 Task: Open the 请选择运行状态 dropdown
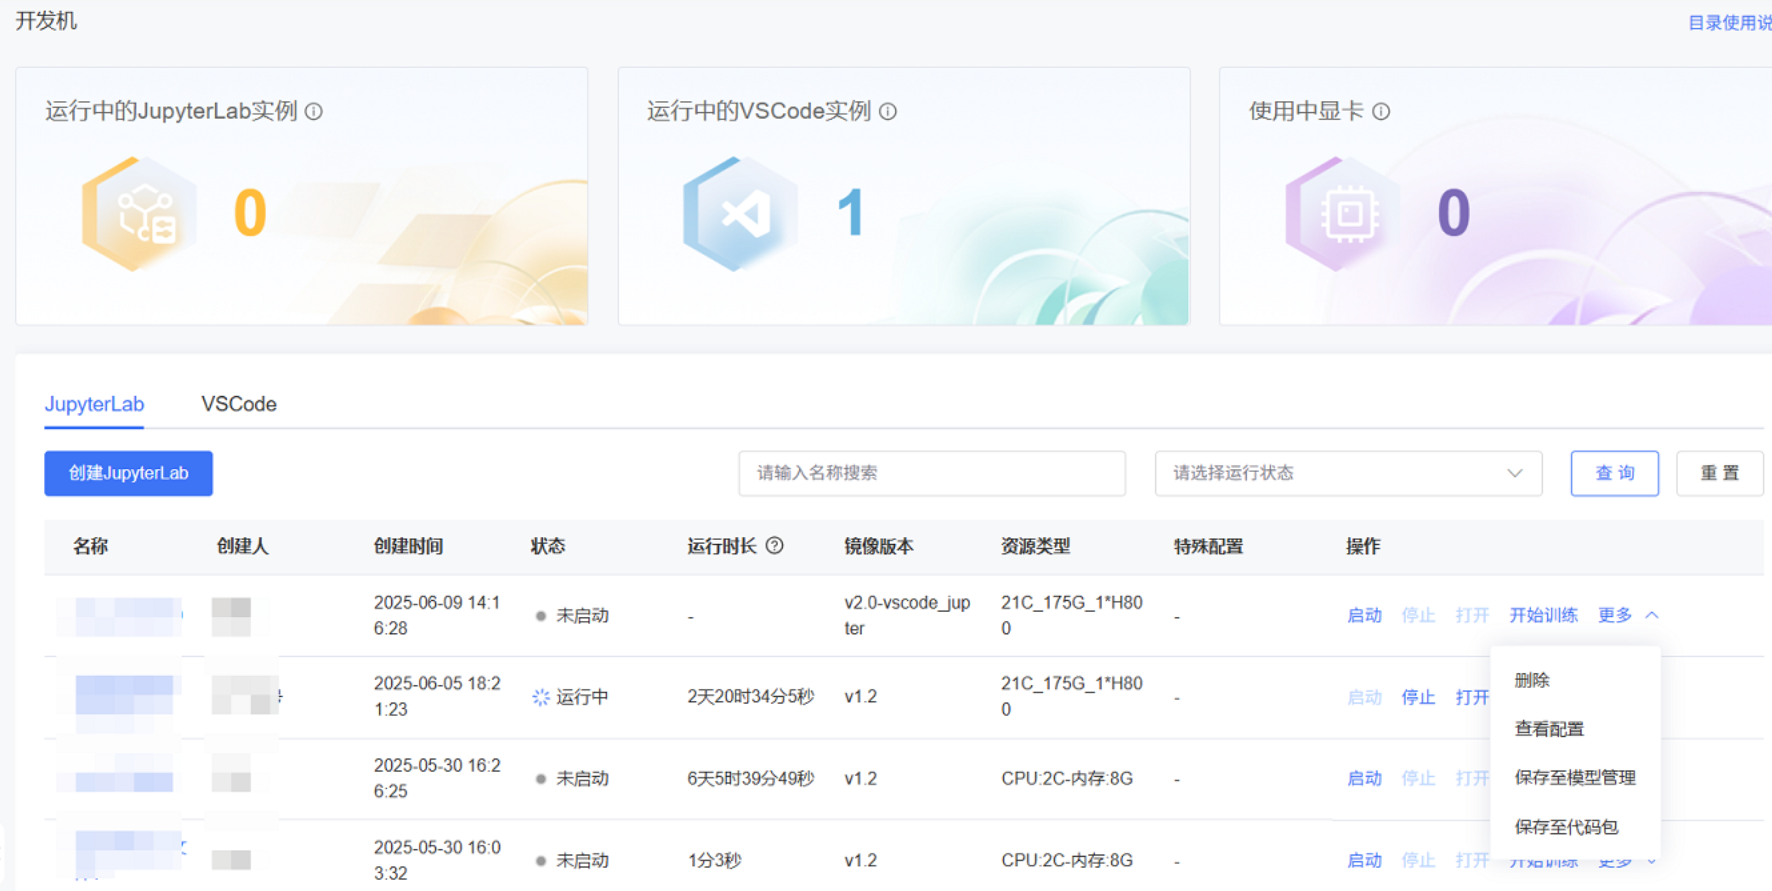coord(1348,473)
